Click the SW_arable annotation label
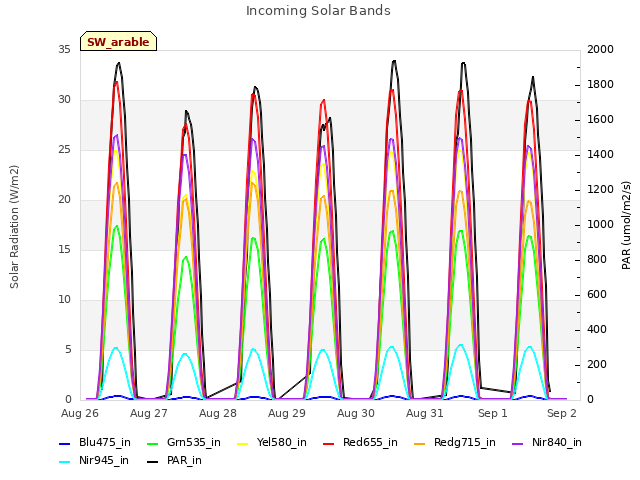The width and height of the screenshot is (640, 480). pos(118,42)
